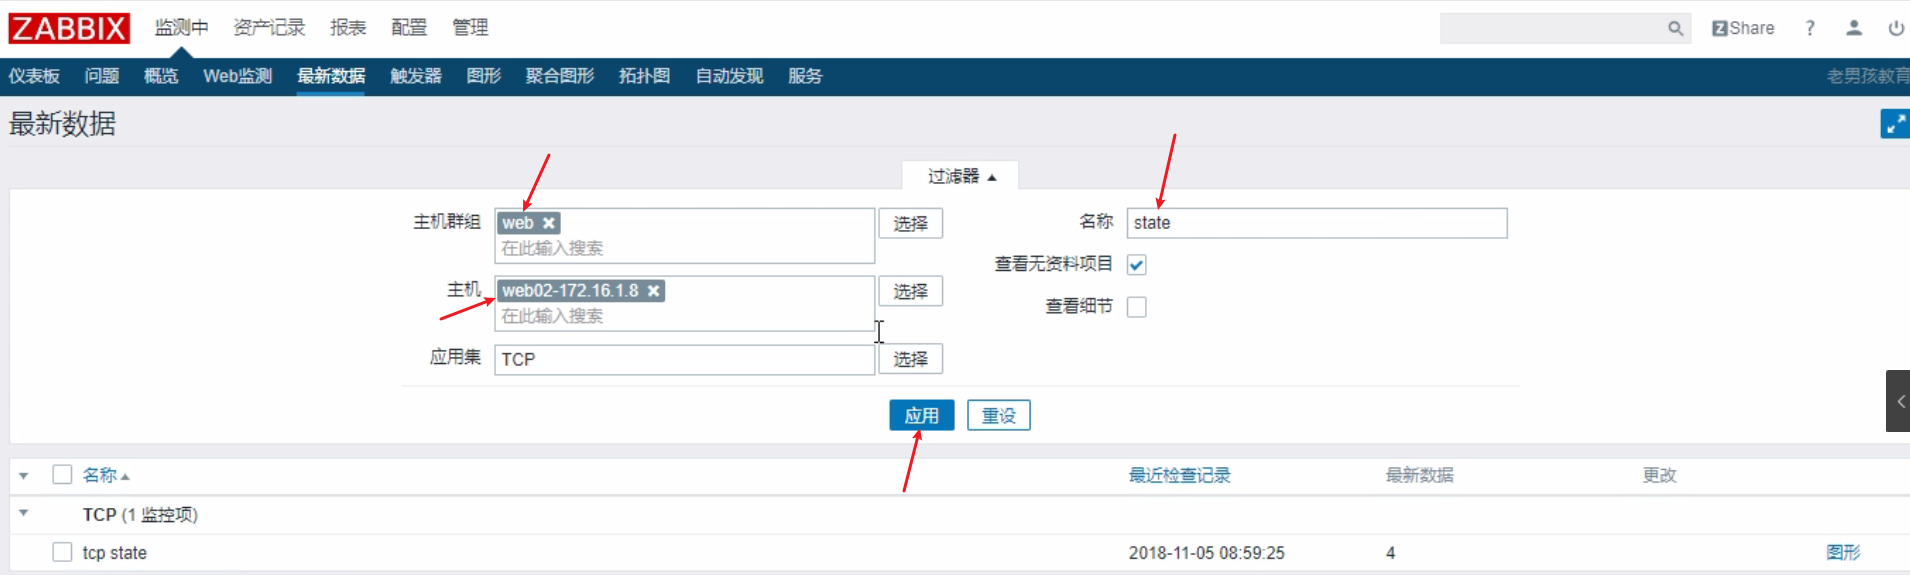
Task: Click the tcp state item name
Action: pyautogui.click(x=115, y=553)
